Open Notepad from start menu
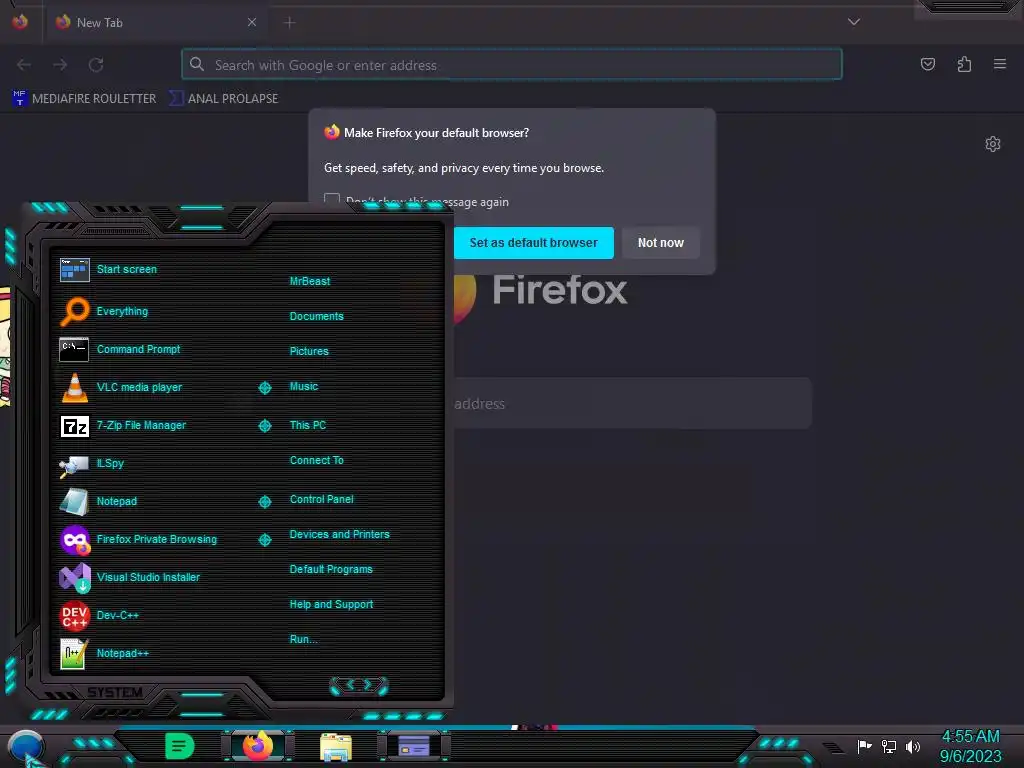This screenshot has height=768, width=1024. coord(98,501)
